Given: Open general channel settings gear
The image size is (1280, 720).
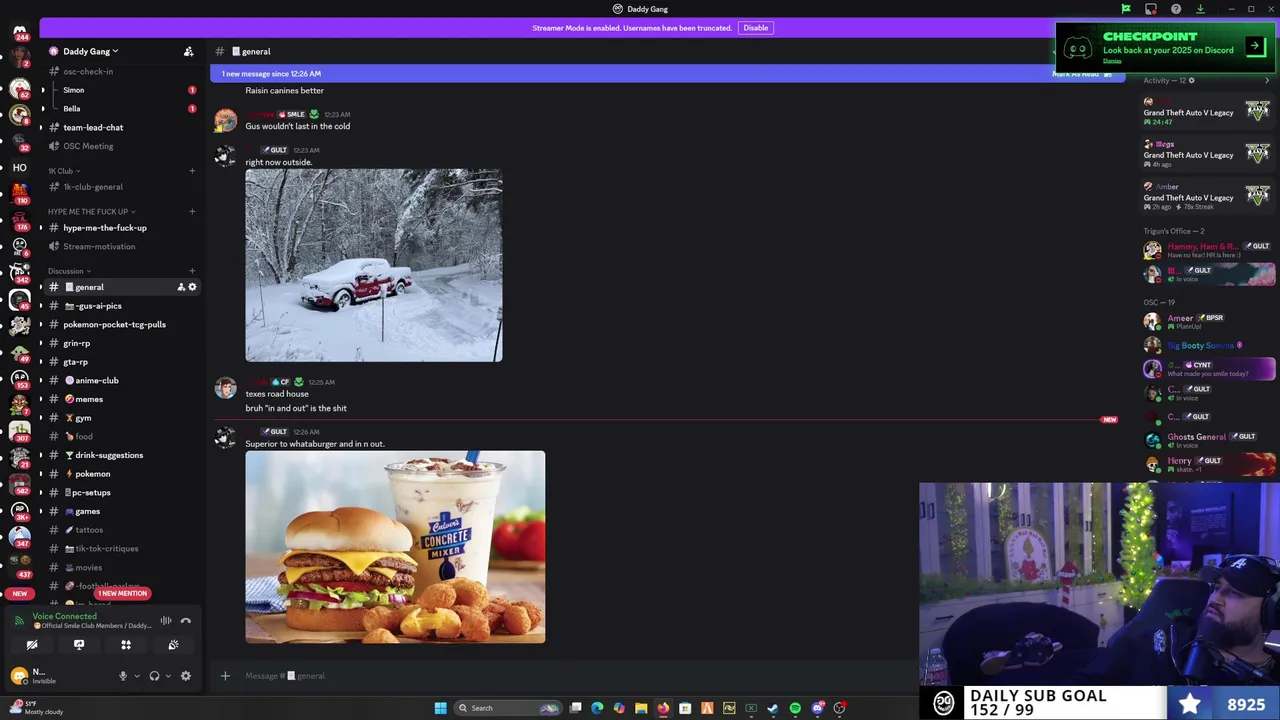Looking at the screenshot, I should (192, 287).
